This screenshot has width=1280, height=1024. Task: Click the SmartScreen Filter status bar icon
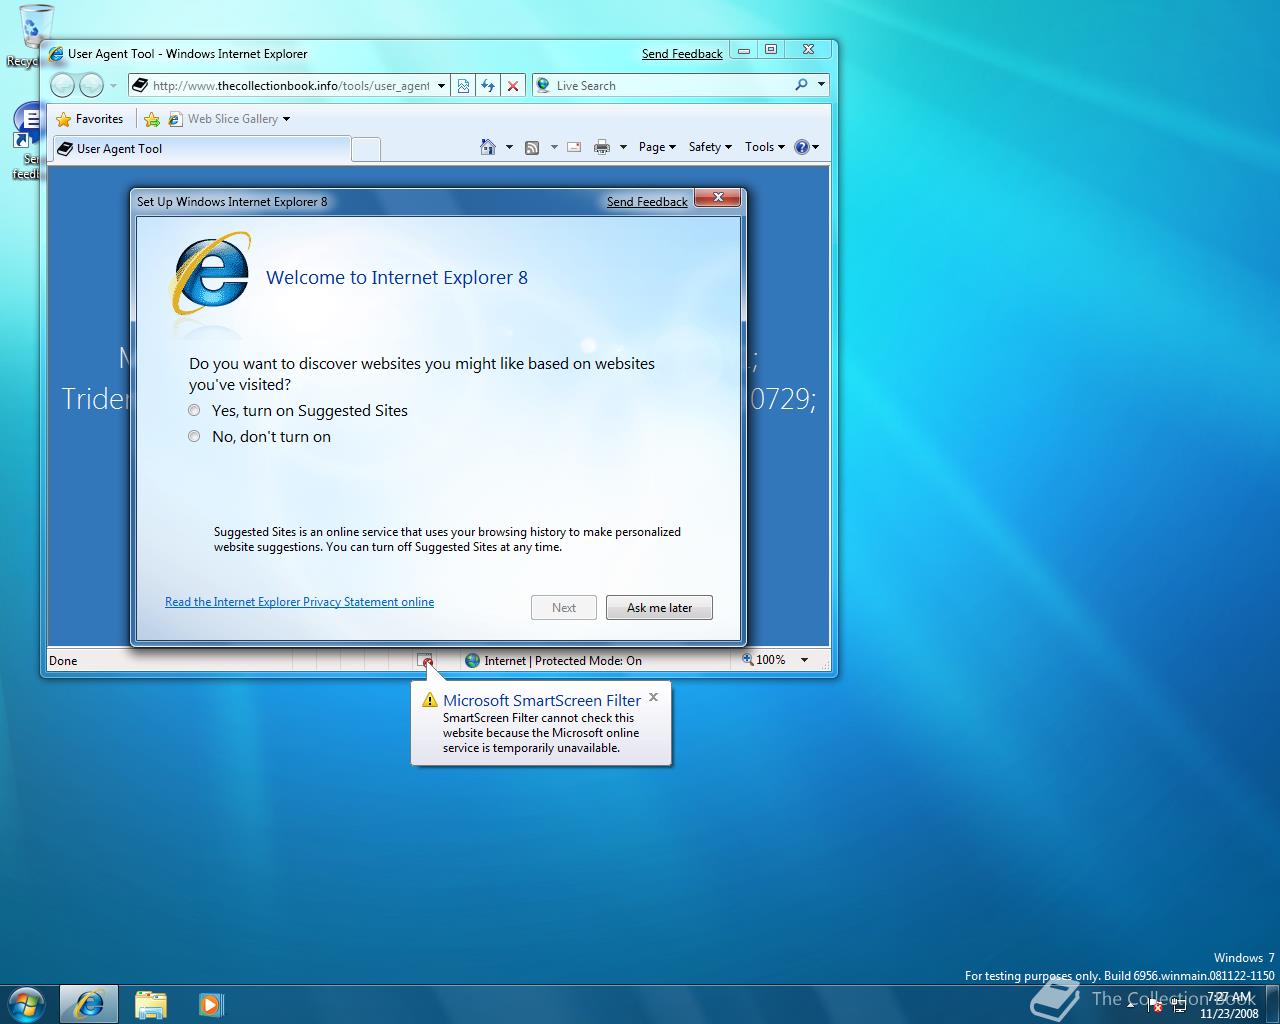[x=425, y=660]
